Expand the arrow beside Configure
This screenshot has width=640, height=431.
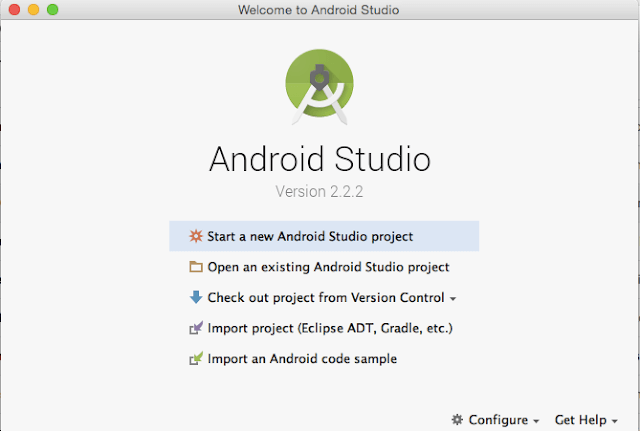click(x=536, y=421)
